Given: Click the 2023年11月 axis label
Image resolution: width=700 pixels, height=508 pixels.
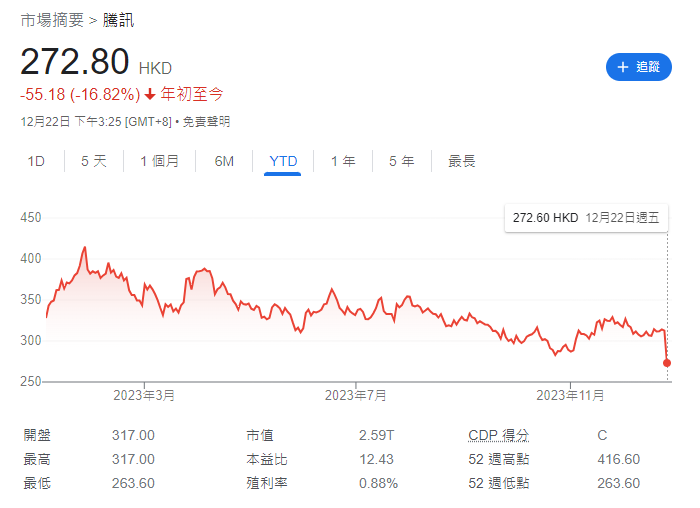Looking at the screenshot, I should [570, 395].
